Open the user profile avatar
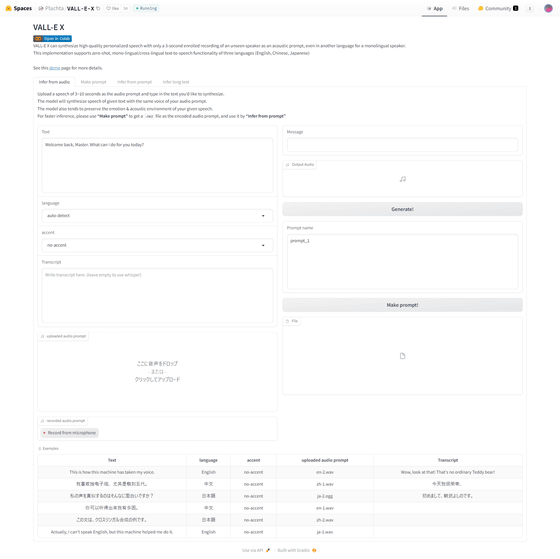The width and height of the screenshot is (560, 559). click(x=548, y=8)
